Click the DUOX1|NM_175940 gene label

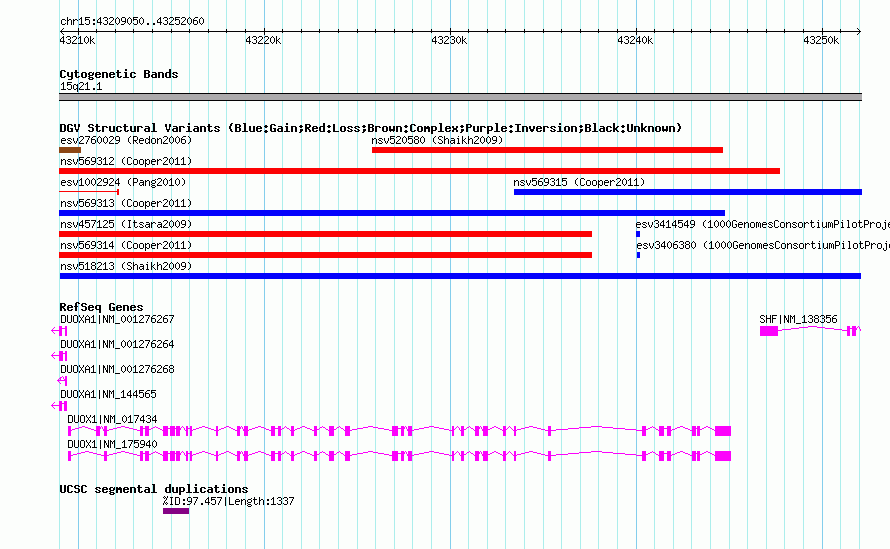click(112, 444)
